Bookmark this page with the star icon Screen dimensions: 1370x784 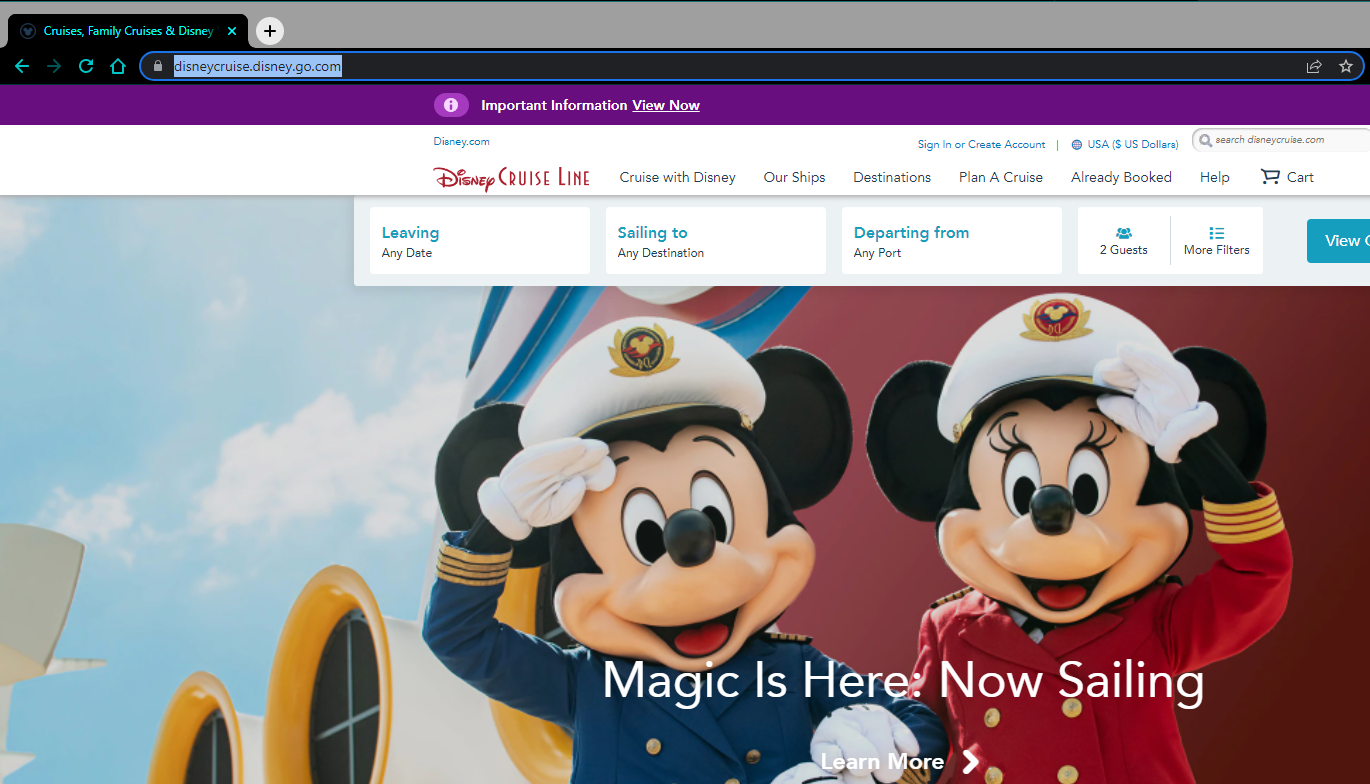tap(1346, 66)
